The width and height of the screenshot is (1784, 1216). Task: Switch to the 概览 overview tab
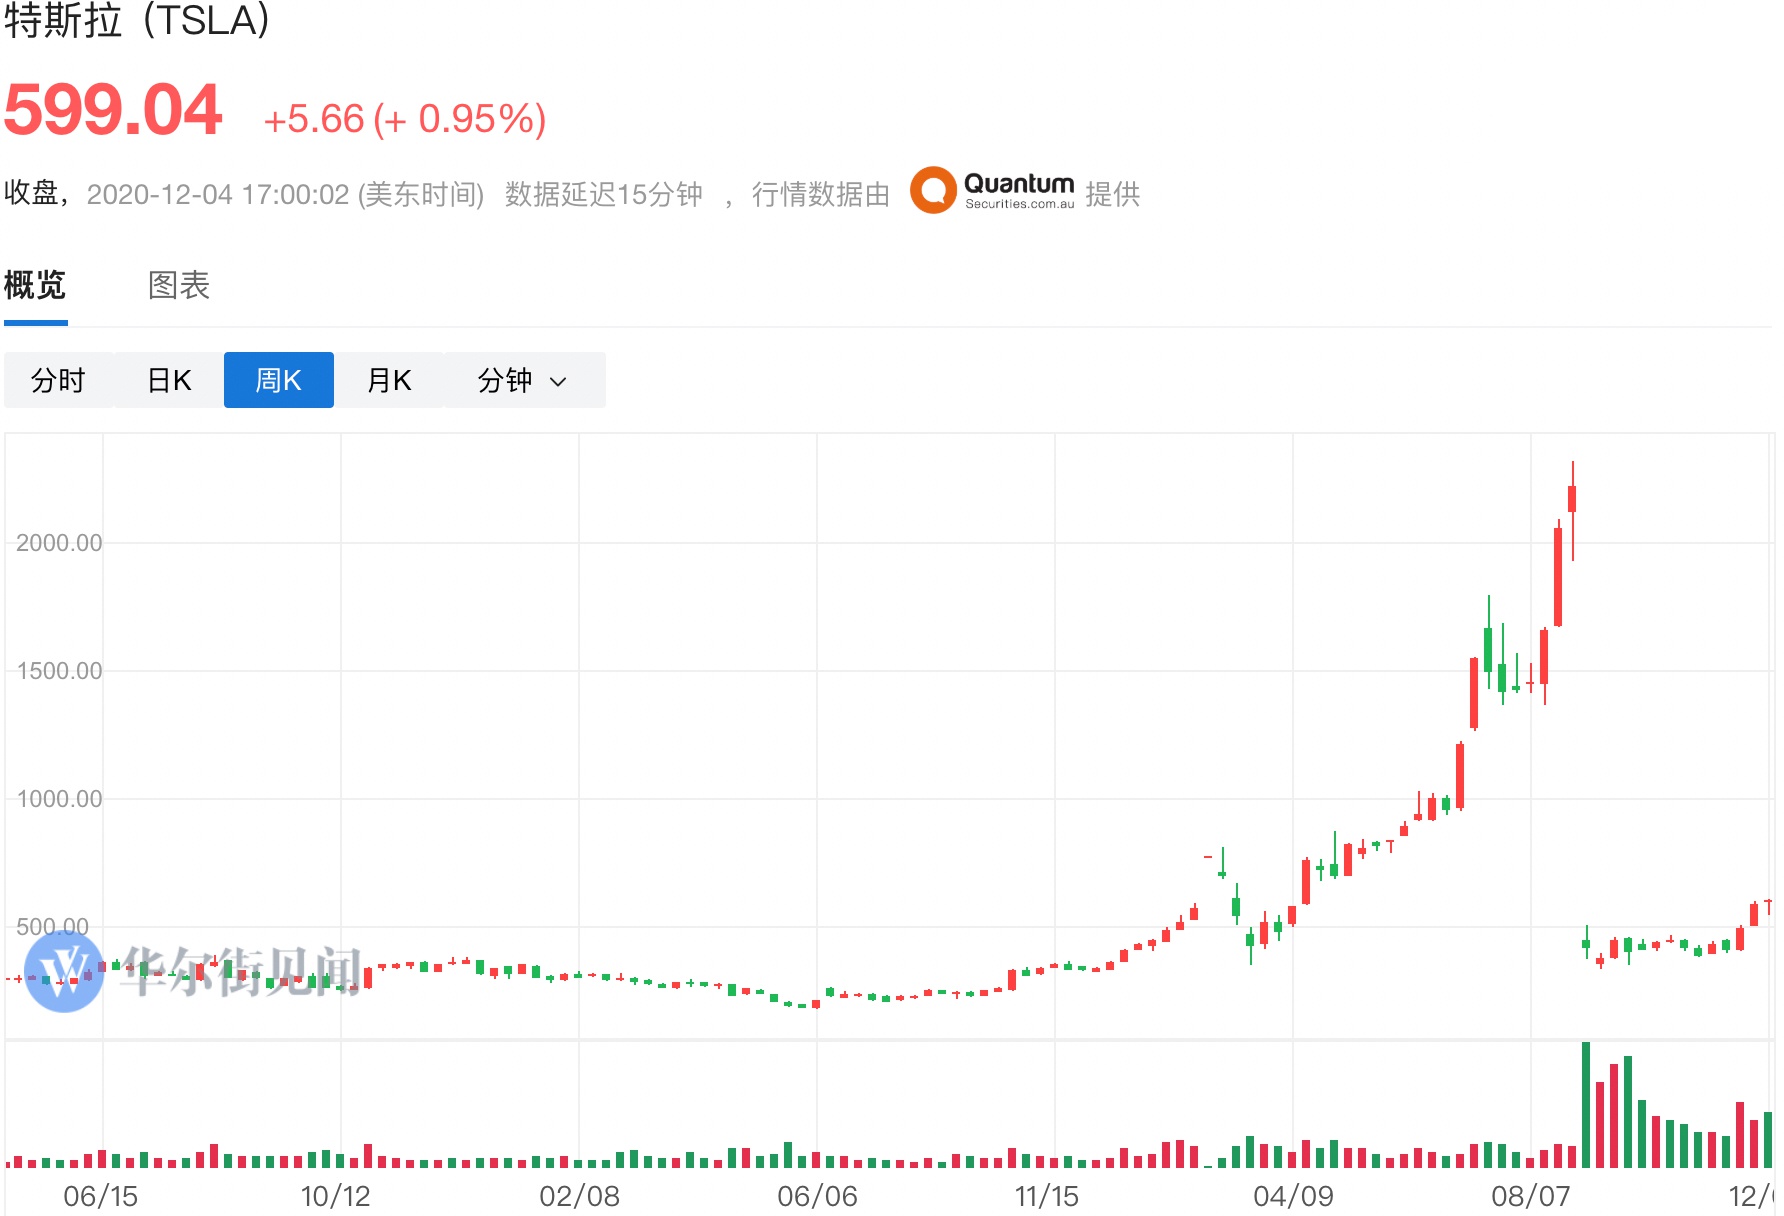click(x=35, y=286)
